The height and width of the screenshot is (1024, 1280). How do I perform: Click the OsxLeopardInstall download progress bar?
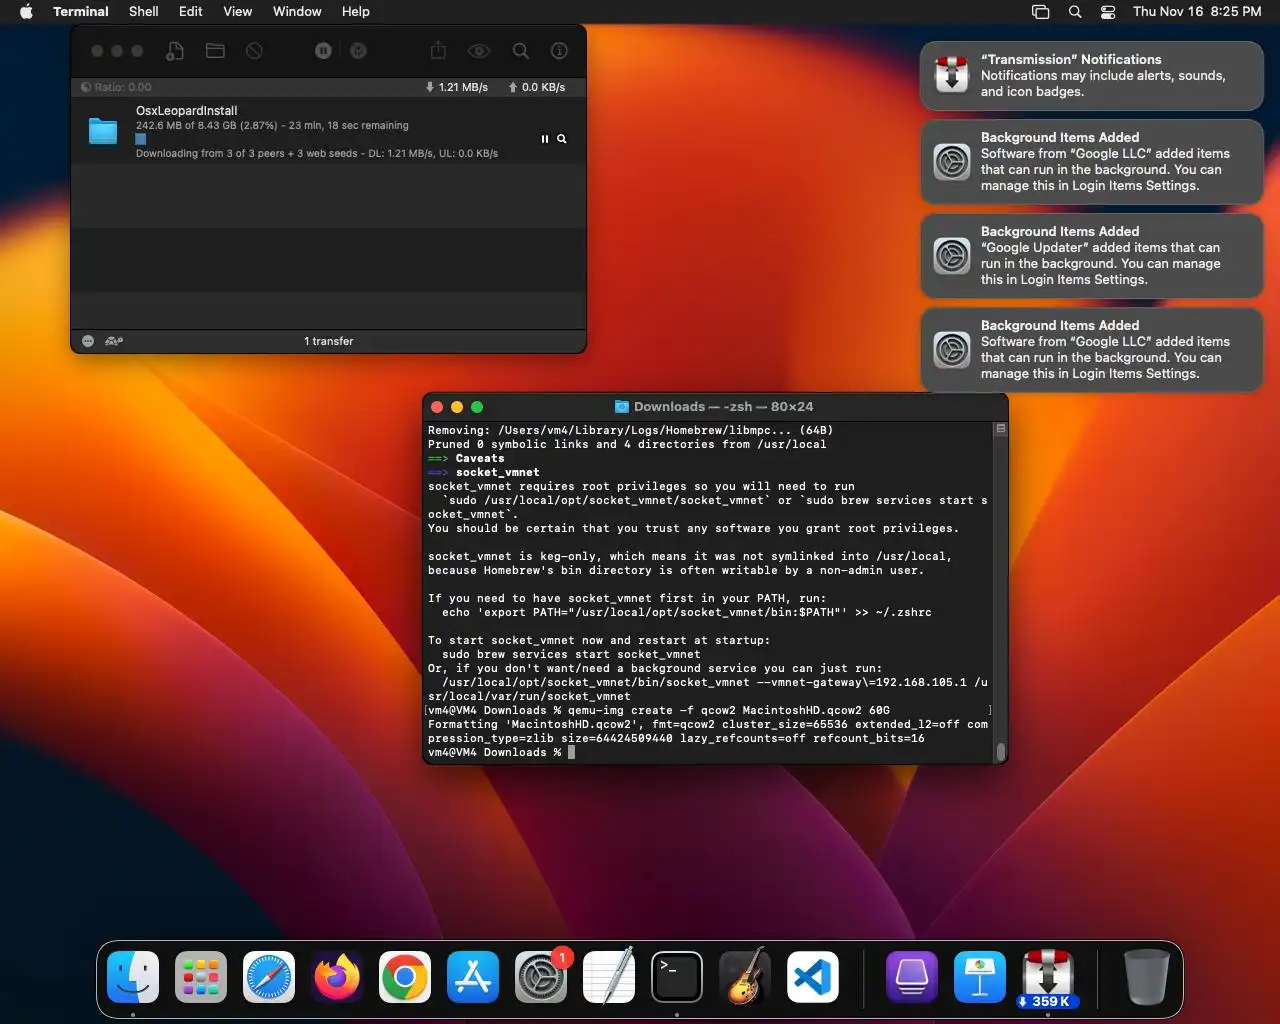pyautogui.click(x=141, y=139)
